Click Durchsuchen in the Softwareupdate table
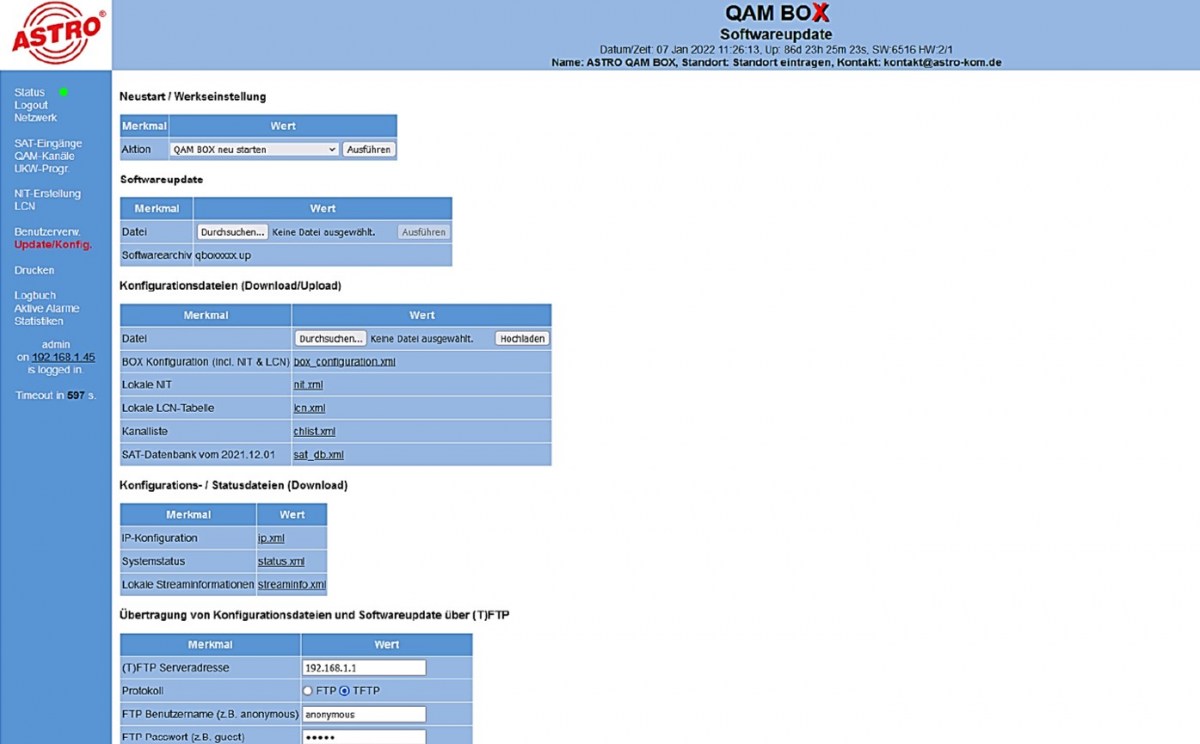1200x744 pixels. tap(232, 232)
